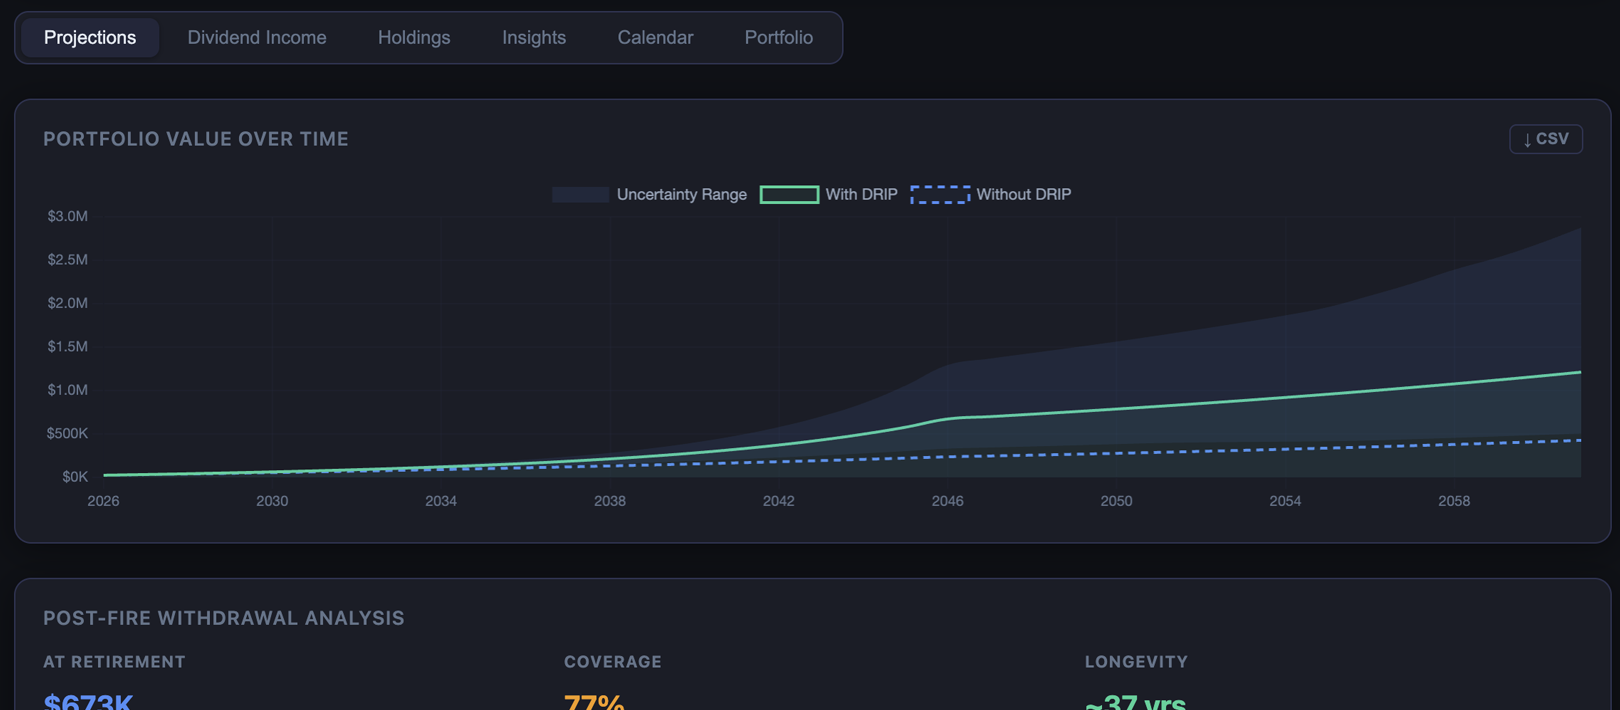Viewport: 1620px width, 710px height.
Task: Click the dark Uncertainty Range legend swatch
Action: click(580, 195)
